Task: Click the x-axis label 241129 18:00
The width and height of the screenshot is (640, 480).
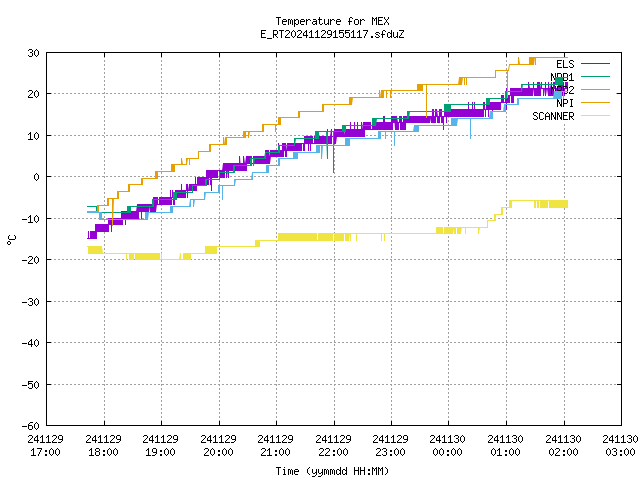Action: [103, 446]
